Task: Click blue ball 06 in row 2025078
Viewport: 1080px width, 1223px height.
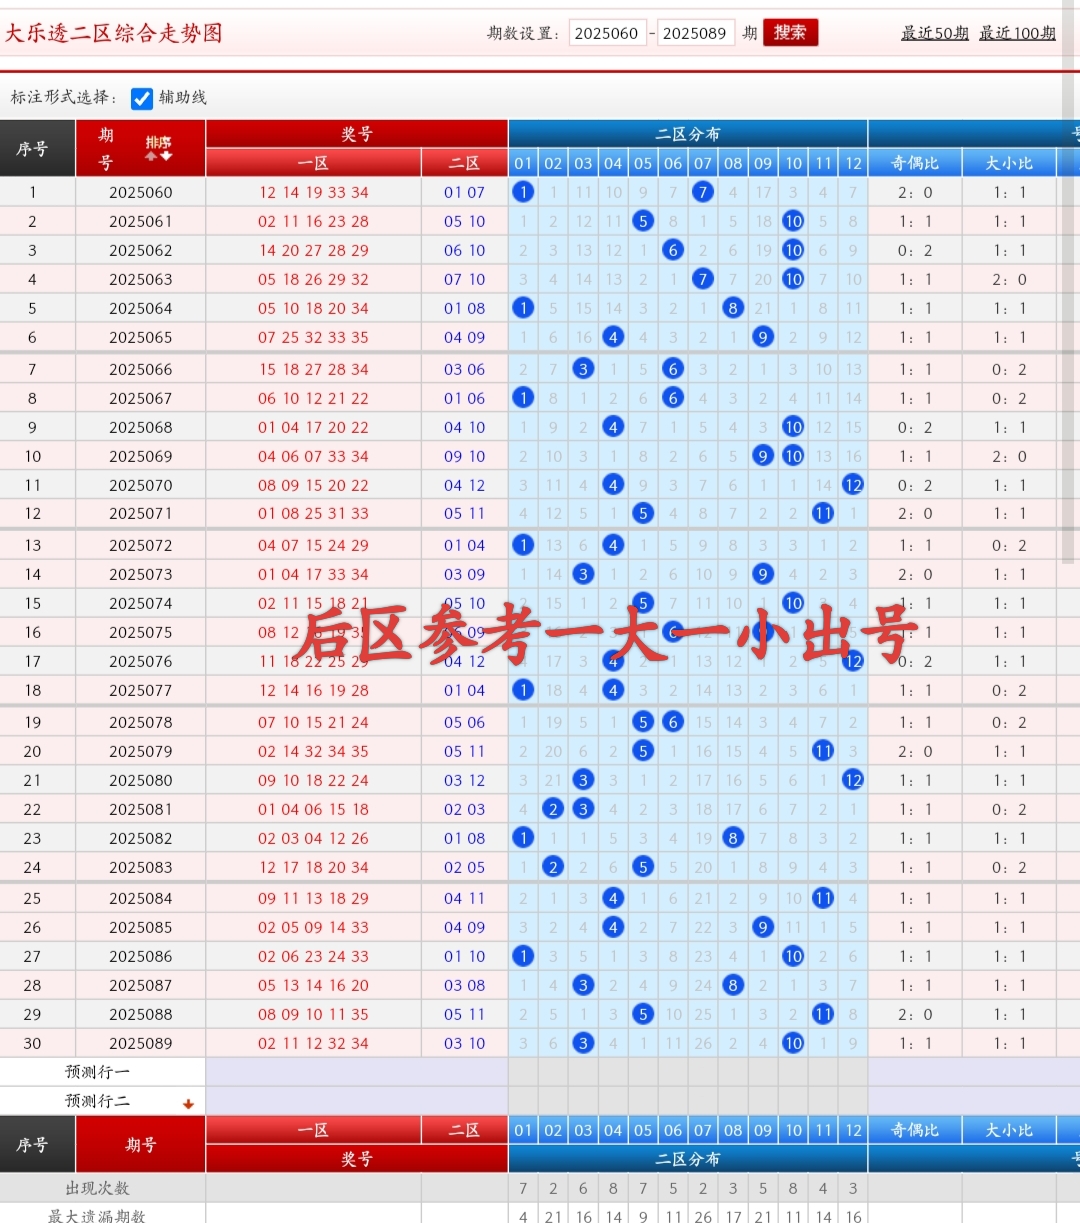Action: pos(673,722)
